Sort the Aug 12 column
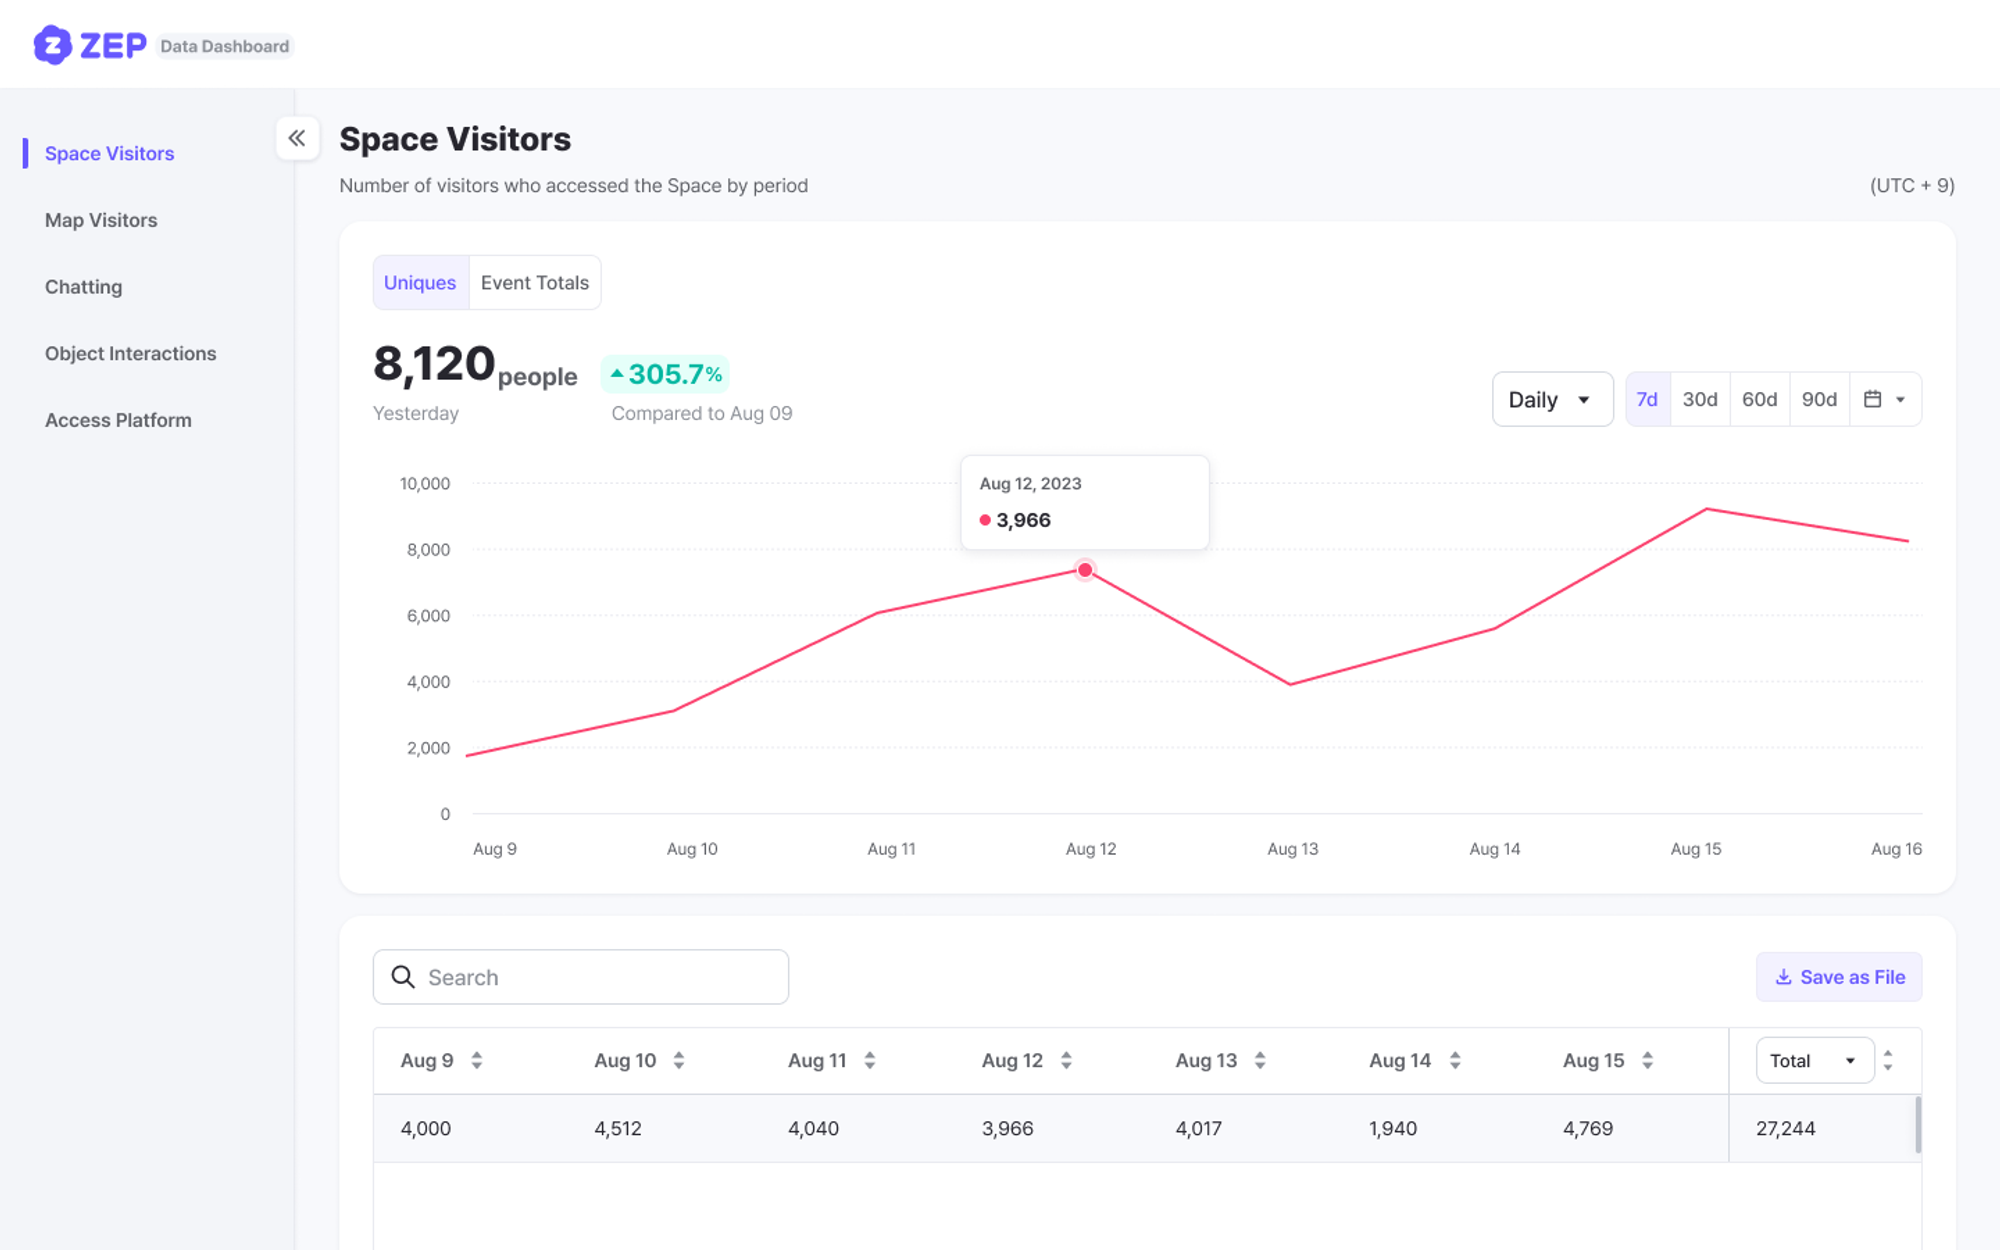Image resolution: width=2000 pixels, height=1250 pixels. 1066,1060
